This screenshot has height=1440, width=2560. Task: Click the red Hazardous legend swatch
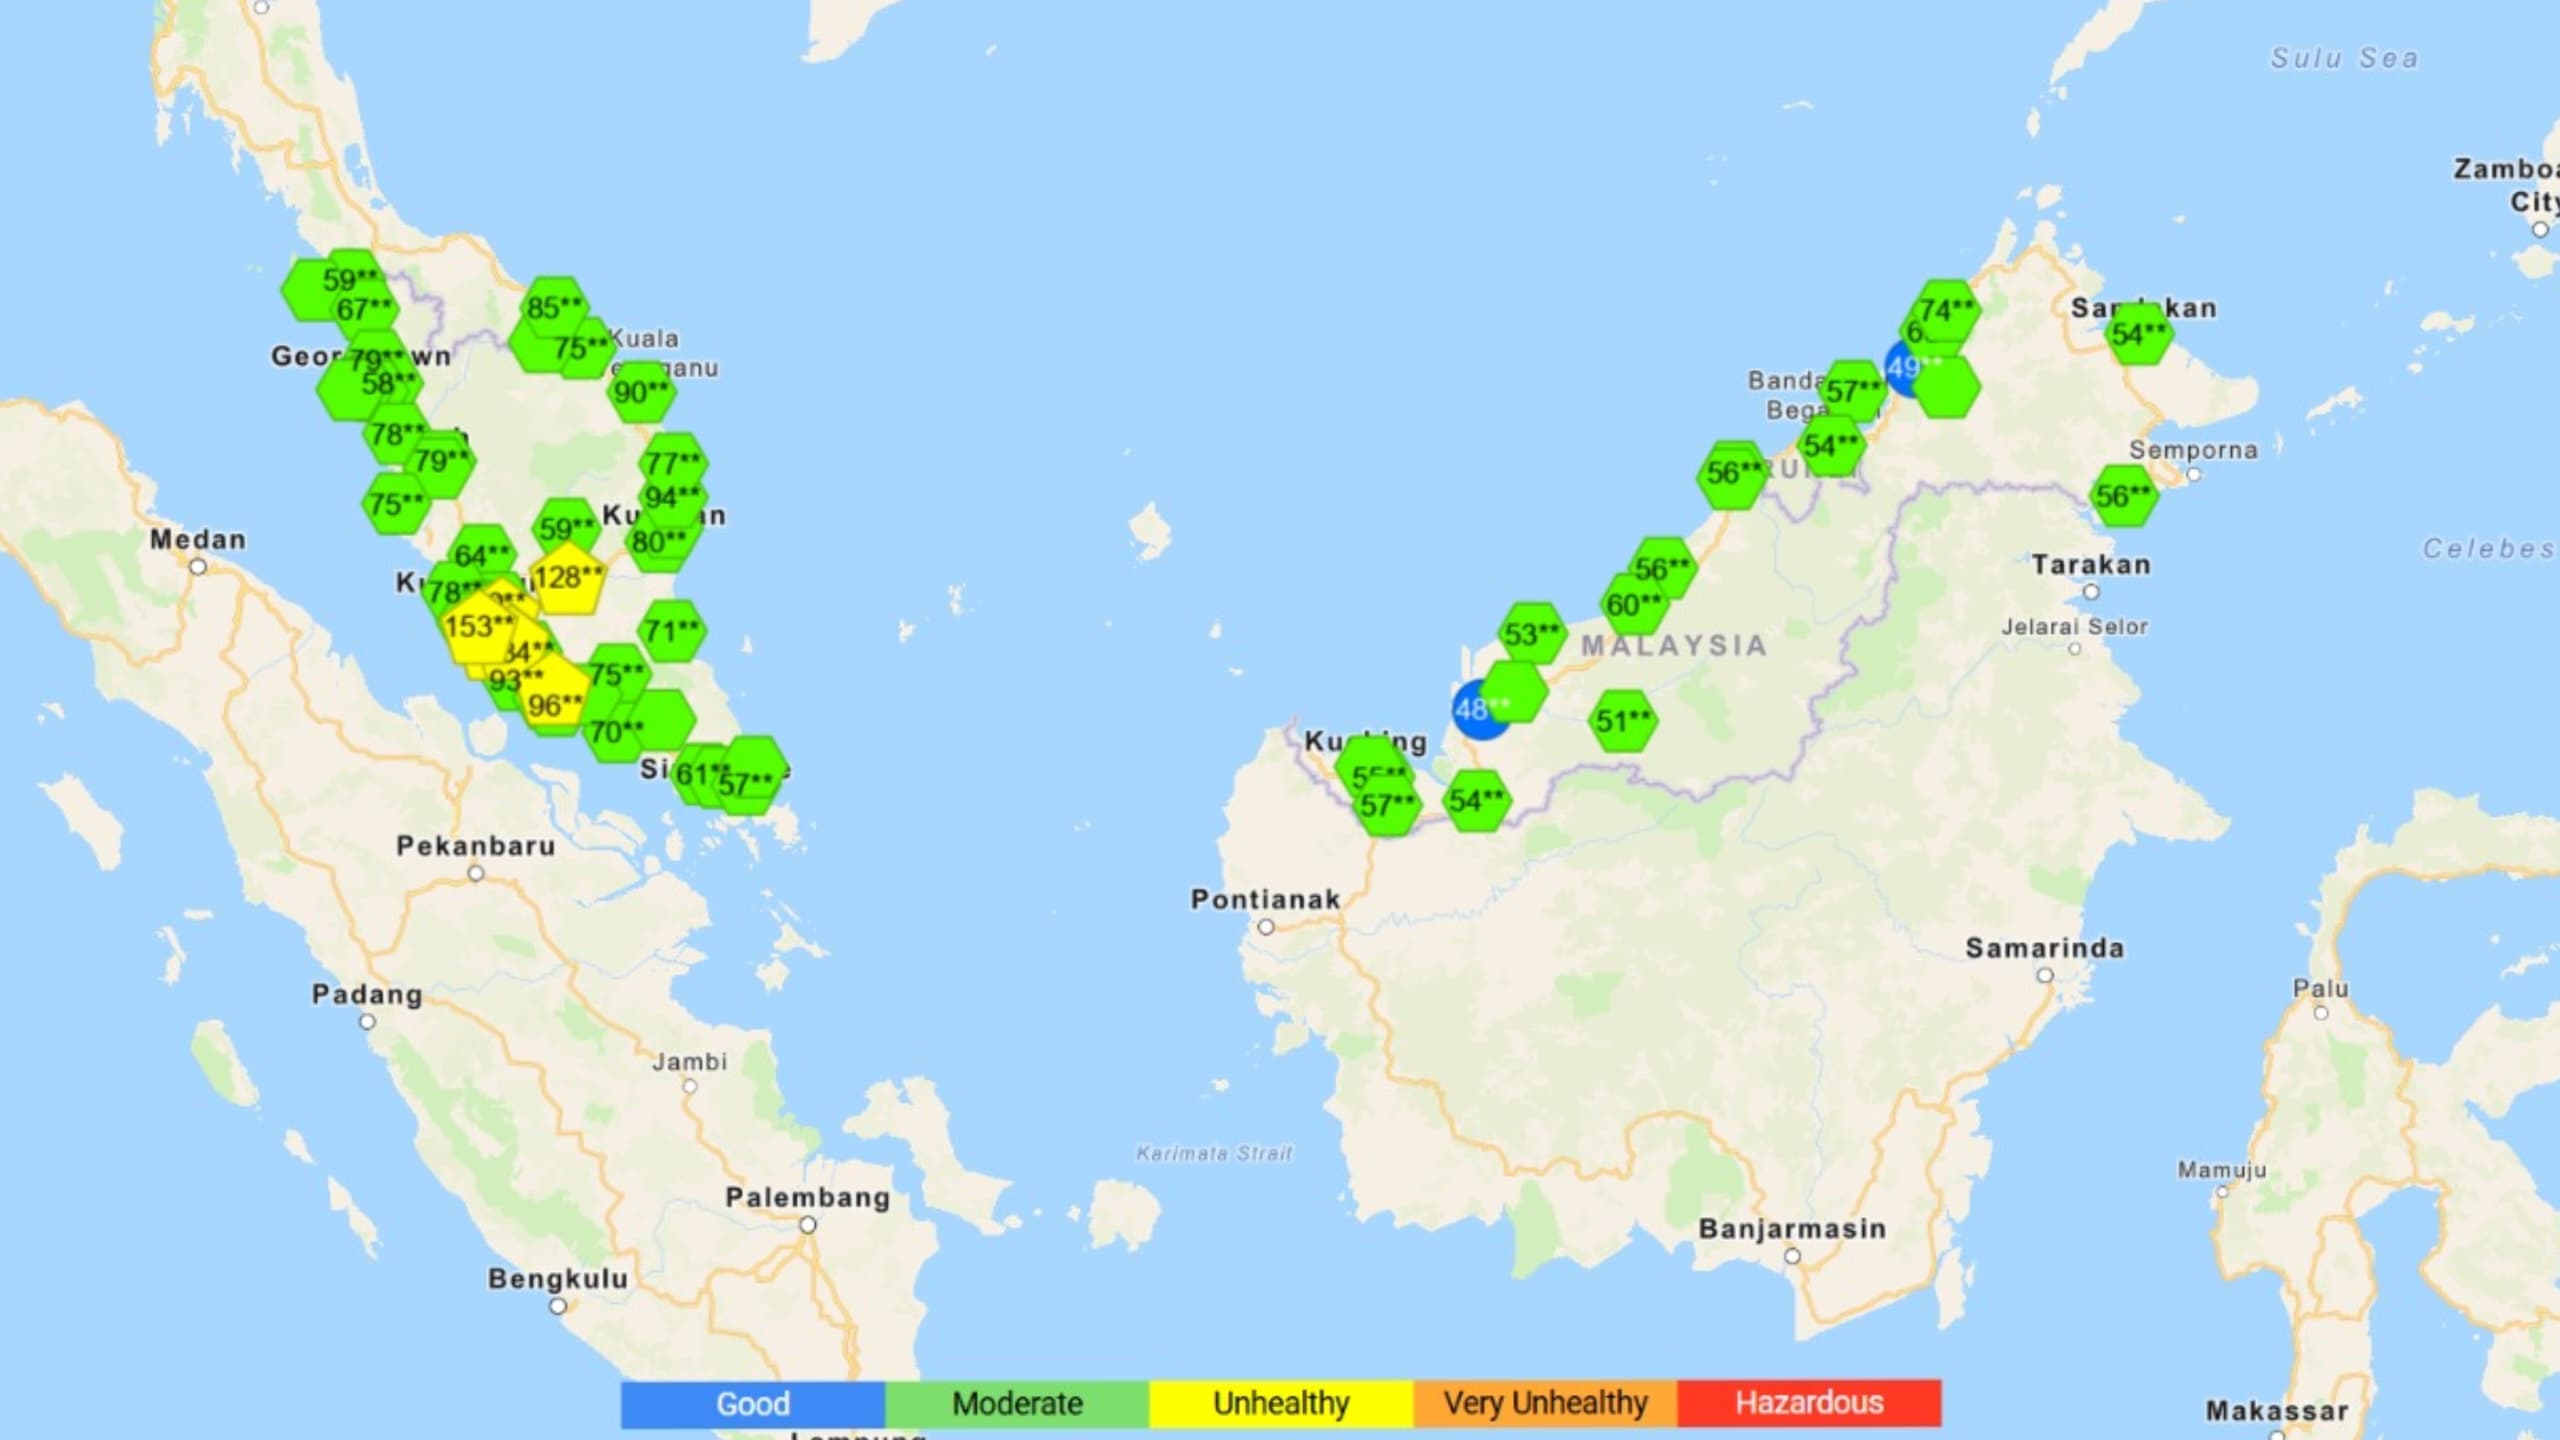click(x=1808, y=1403)
